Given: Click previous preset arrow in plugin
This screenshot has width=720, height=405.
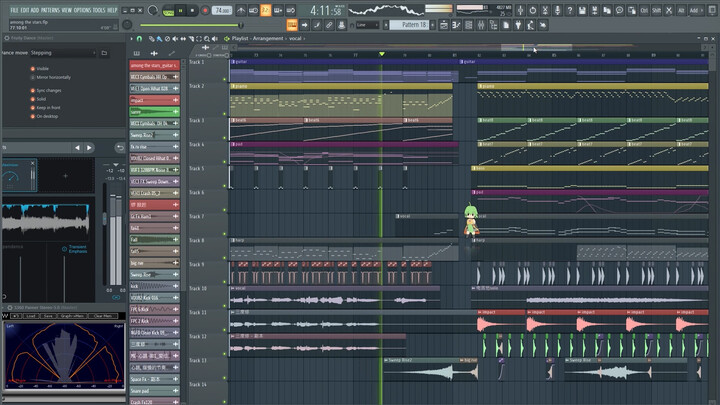Looking at the screenshot, I should pos(77,147).
